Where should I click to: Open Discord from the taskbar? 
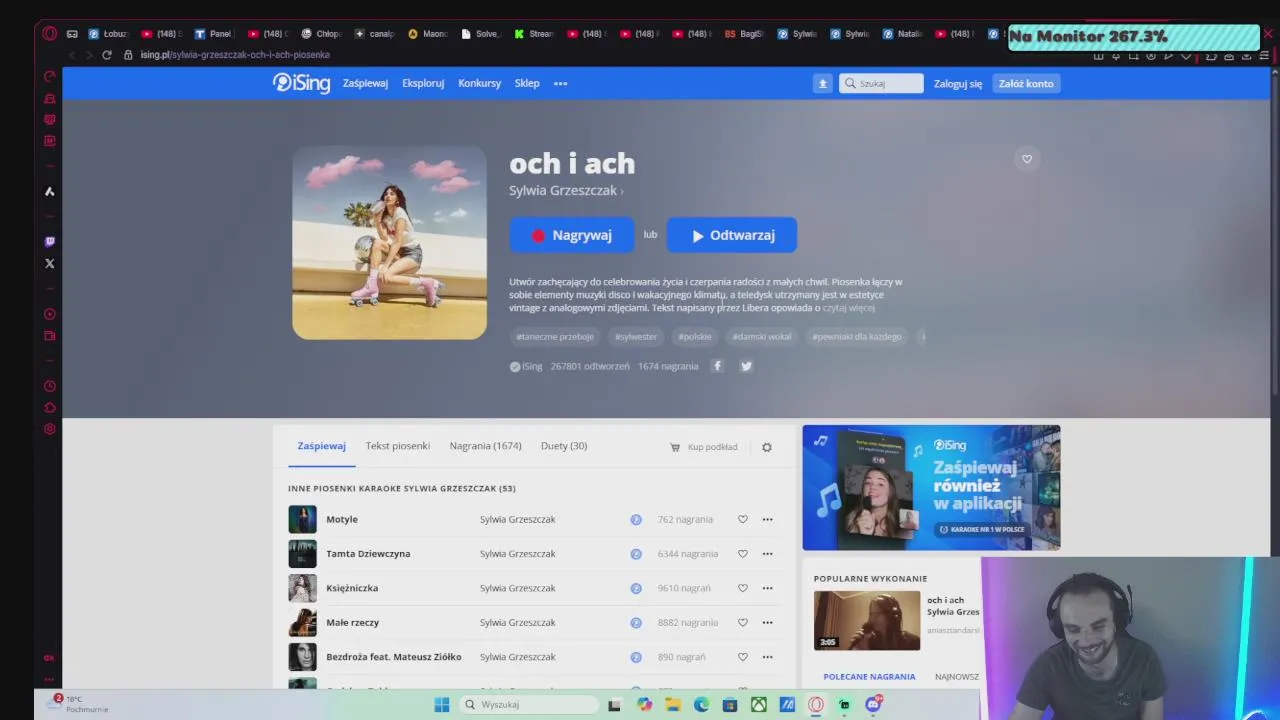coord(874,705)
